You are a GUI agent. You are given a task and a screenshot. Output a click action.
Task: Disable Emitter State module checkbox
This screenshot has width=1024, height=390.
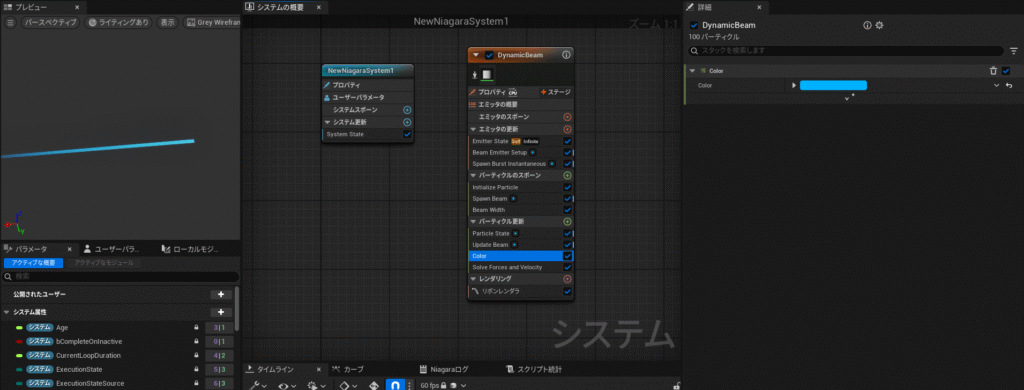tap(567, 141)
